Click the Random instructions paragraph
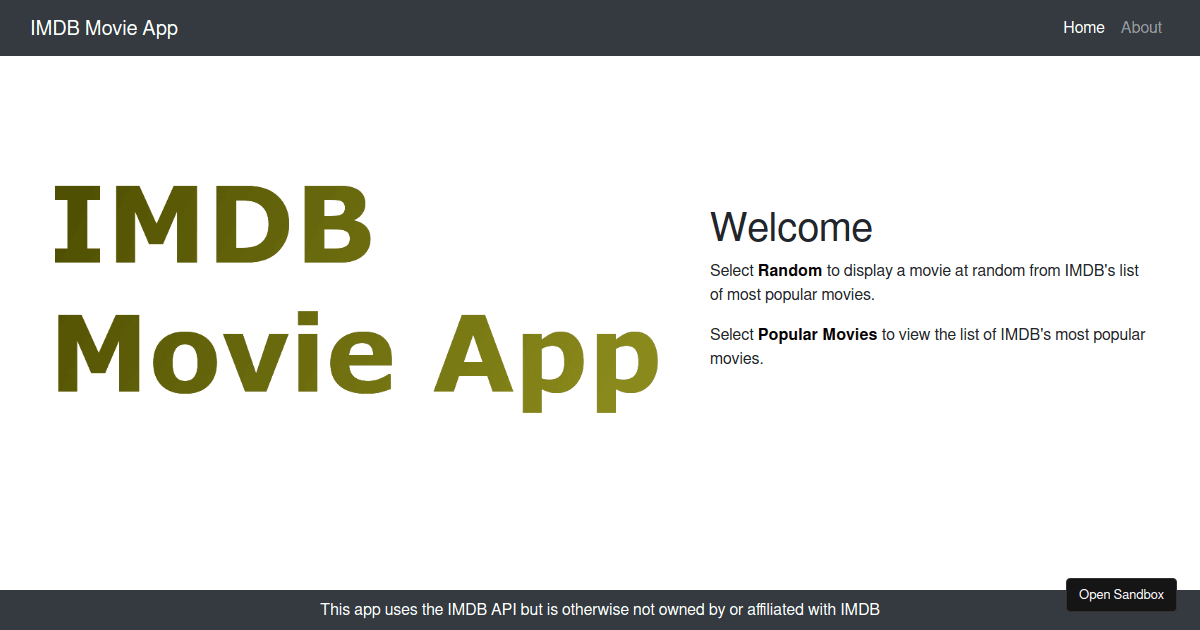Image resolution: width=1200 pixels, height=630 pixels. pyautogui.click(x=927, y=282)
